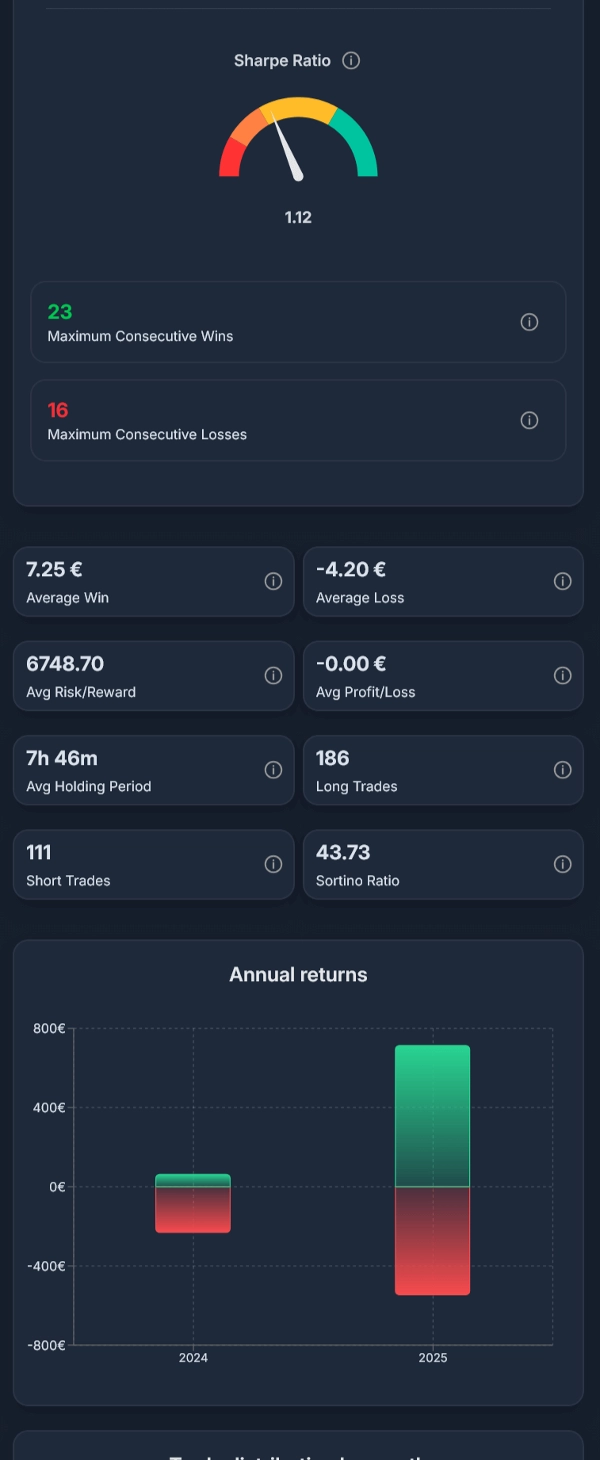The width and height of the screenshot is (600, 1460).
Task: Click the Avg Holding Period info icon
Action: (x=273, y=769)
